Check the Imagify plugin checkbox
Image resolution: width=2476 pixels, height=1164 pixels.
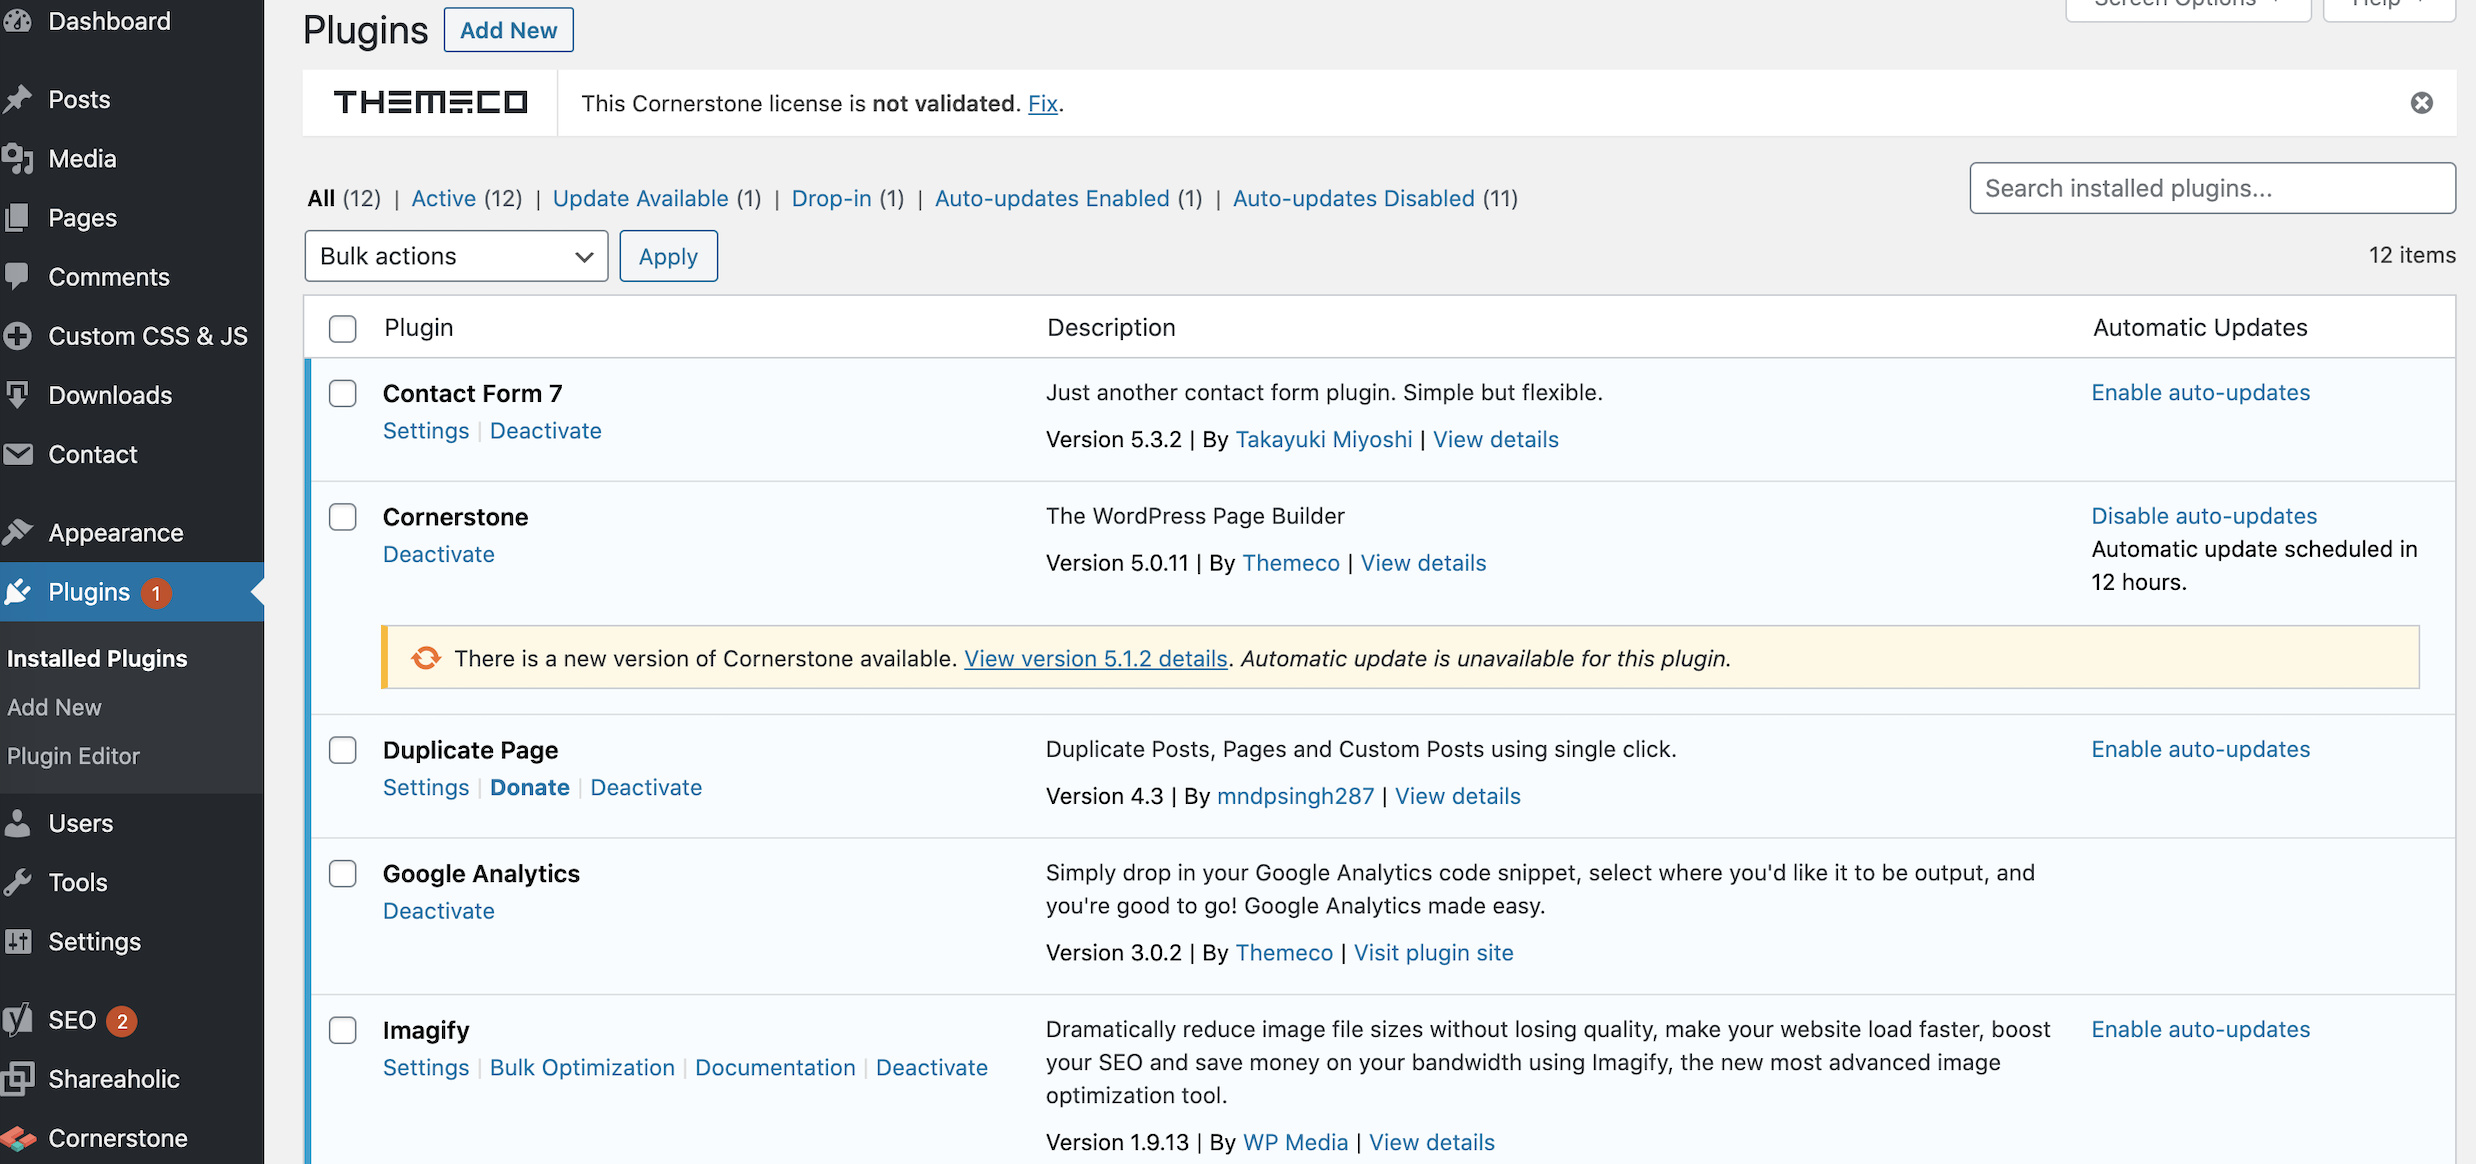pyautogui.click(x=343, y=1030)
